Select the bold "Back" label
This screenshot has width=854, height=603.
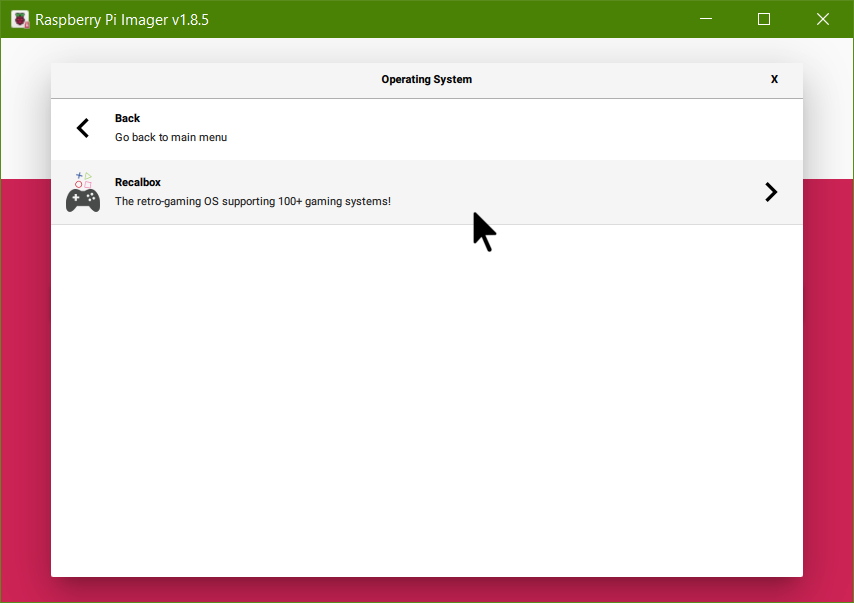[x=127, y=118]
